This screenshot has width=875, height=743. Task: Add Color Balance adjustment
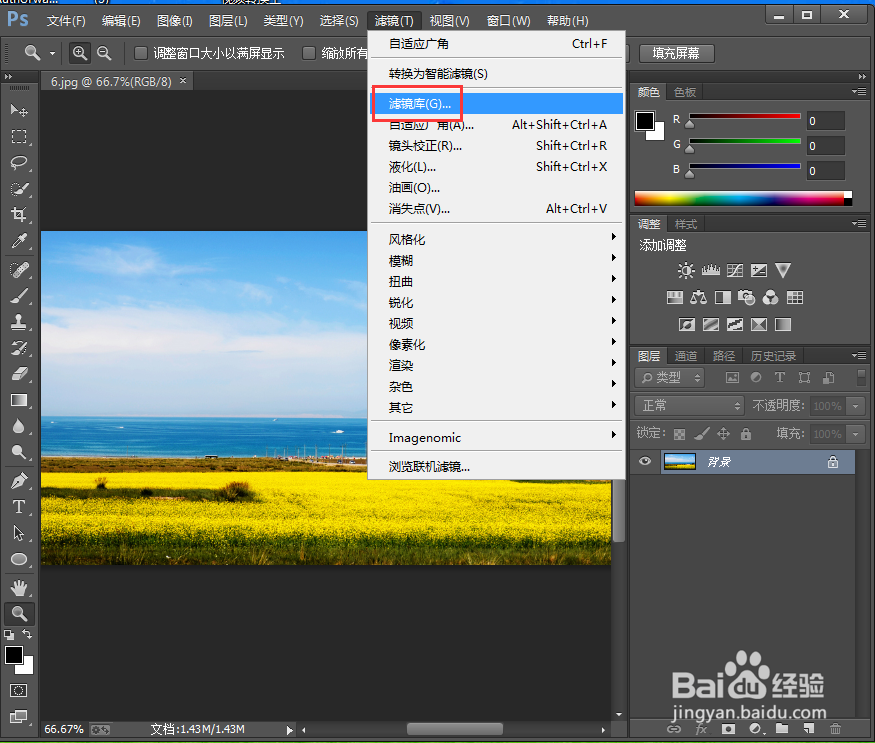[698, 298]
